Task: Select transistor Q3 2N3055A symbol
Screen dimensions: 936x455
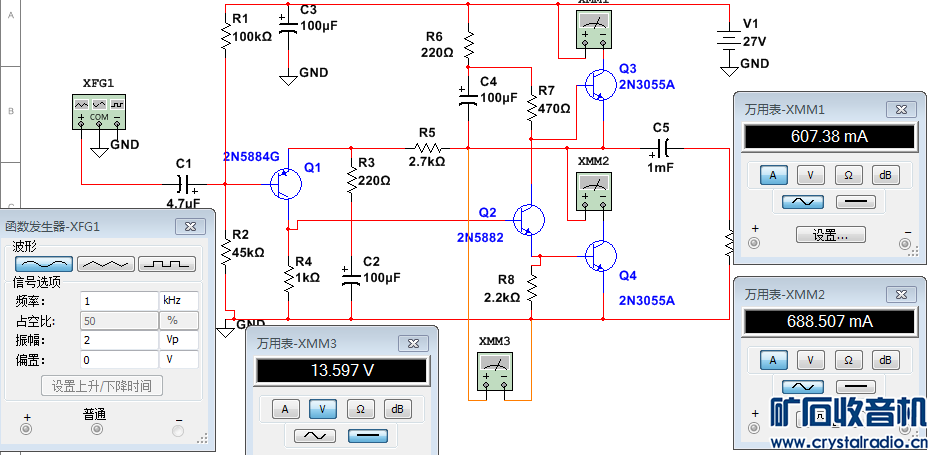Action: pyautogui.click(x=601, y=85)
